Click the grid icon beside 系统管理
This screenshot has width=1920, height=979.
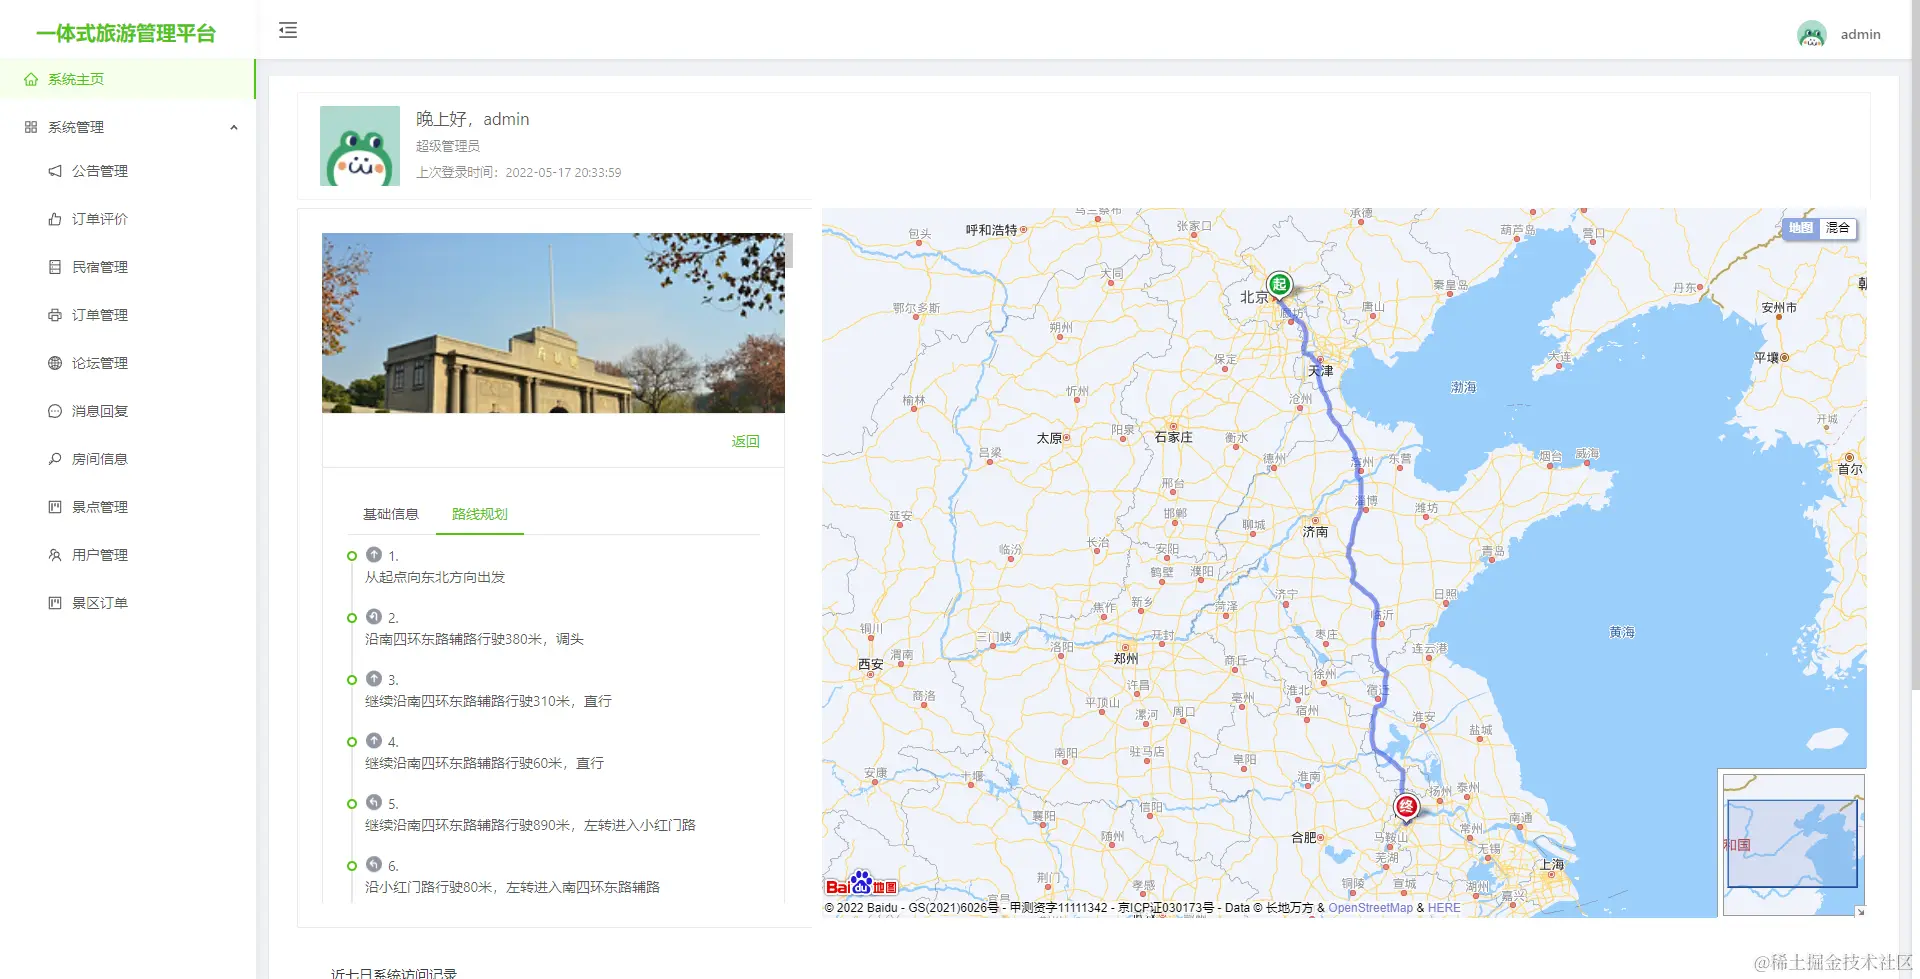(x=31, y=127)
